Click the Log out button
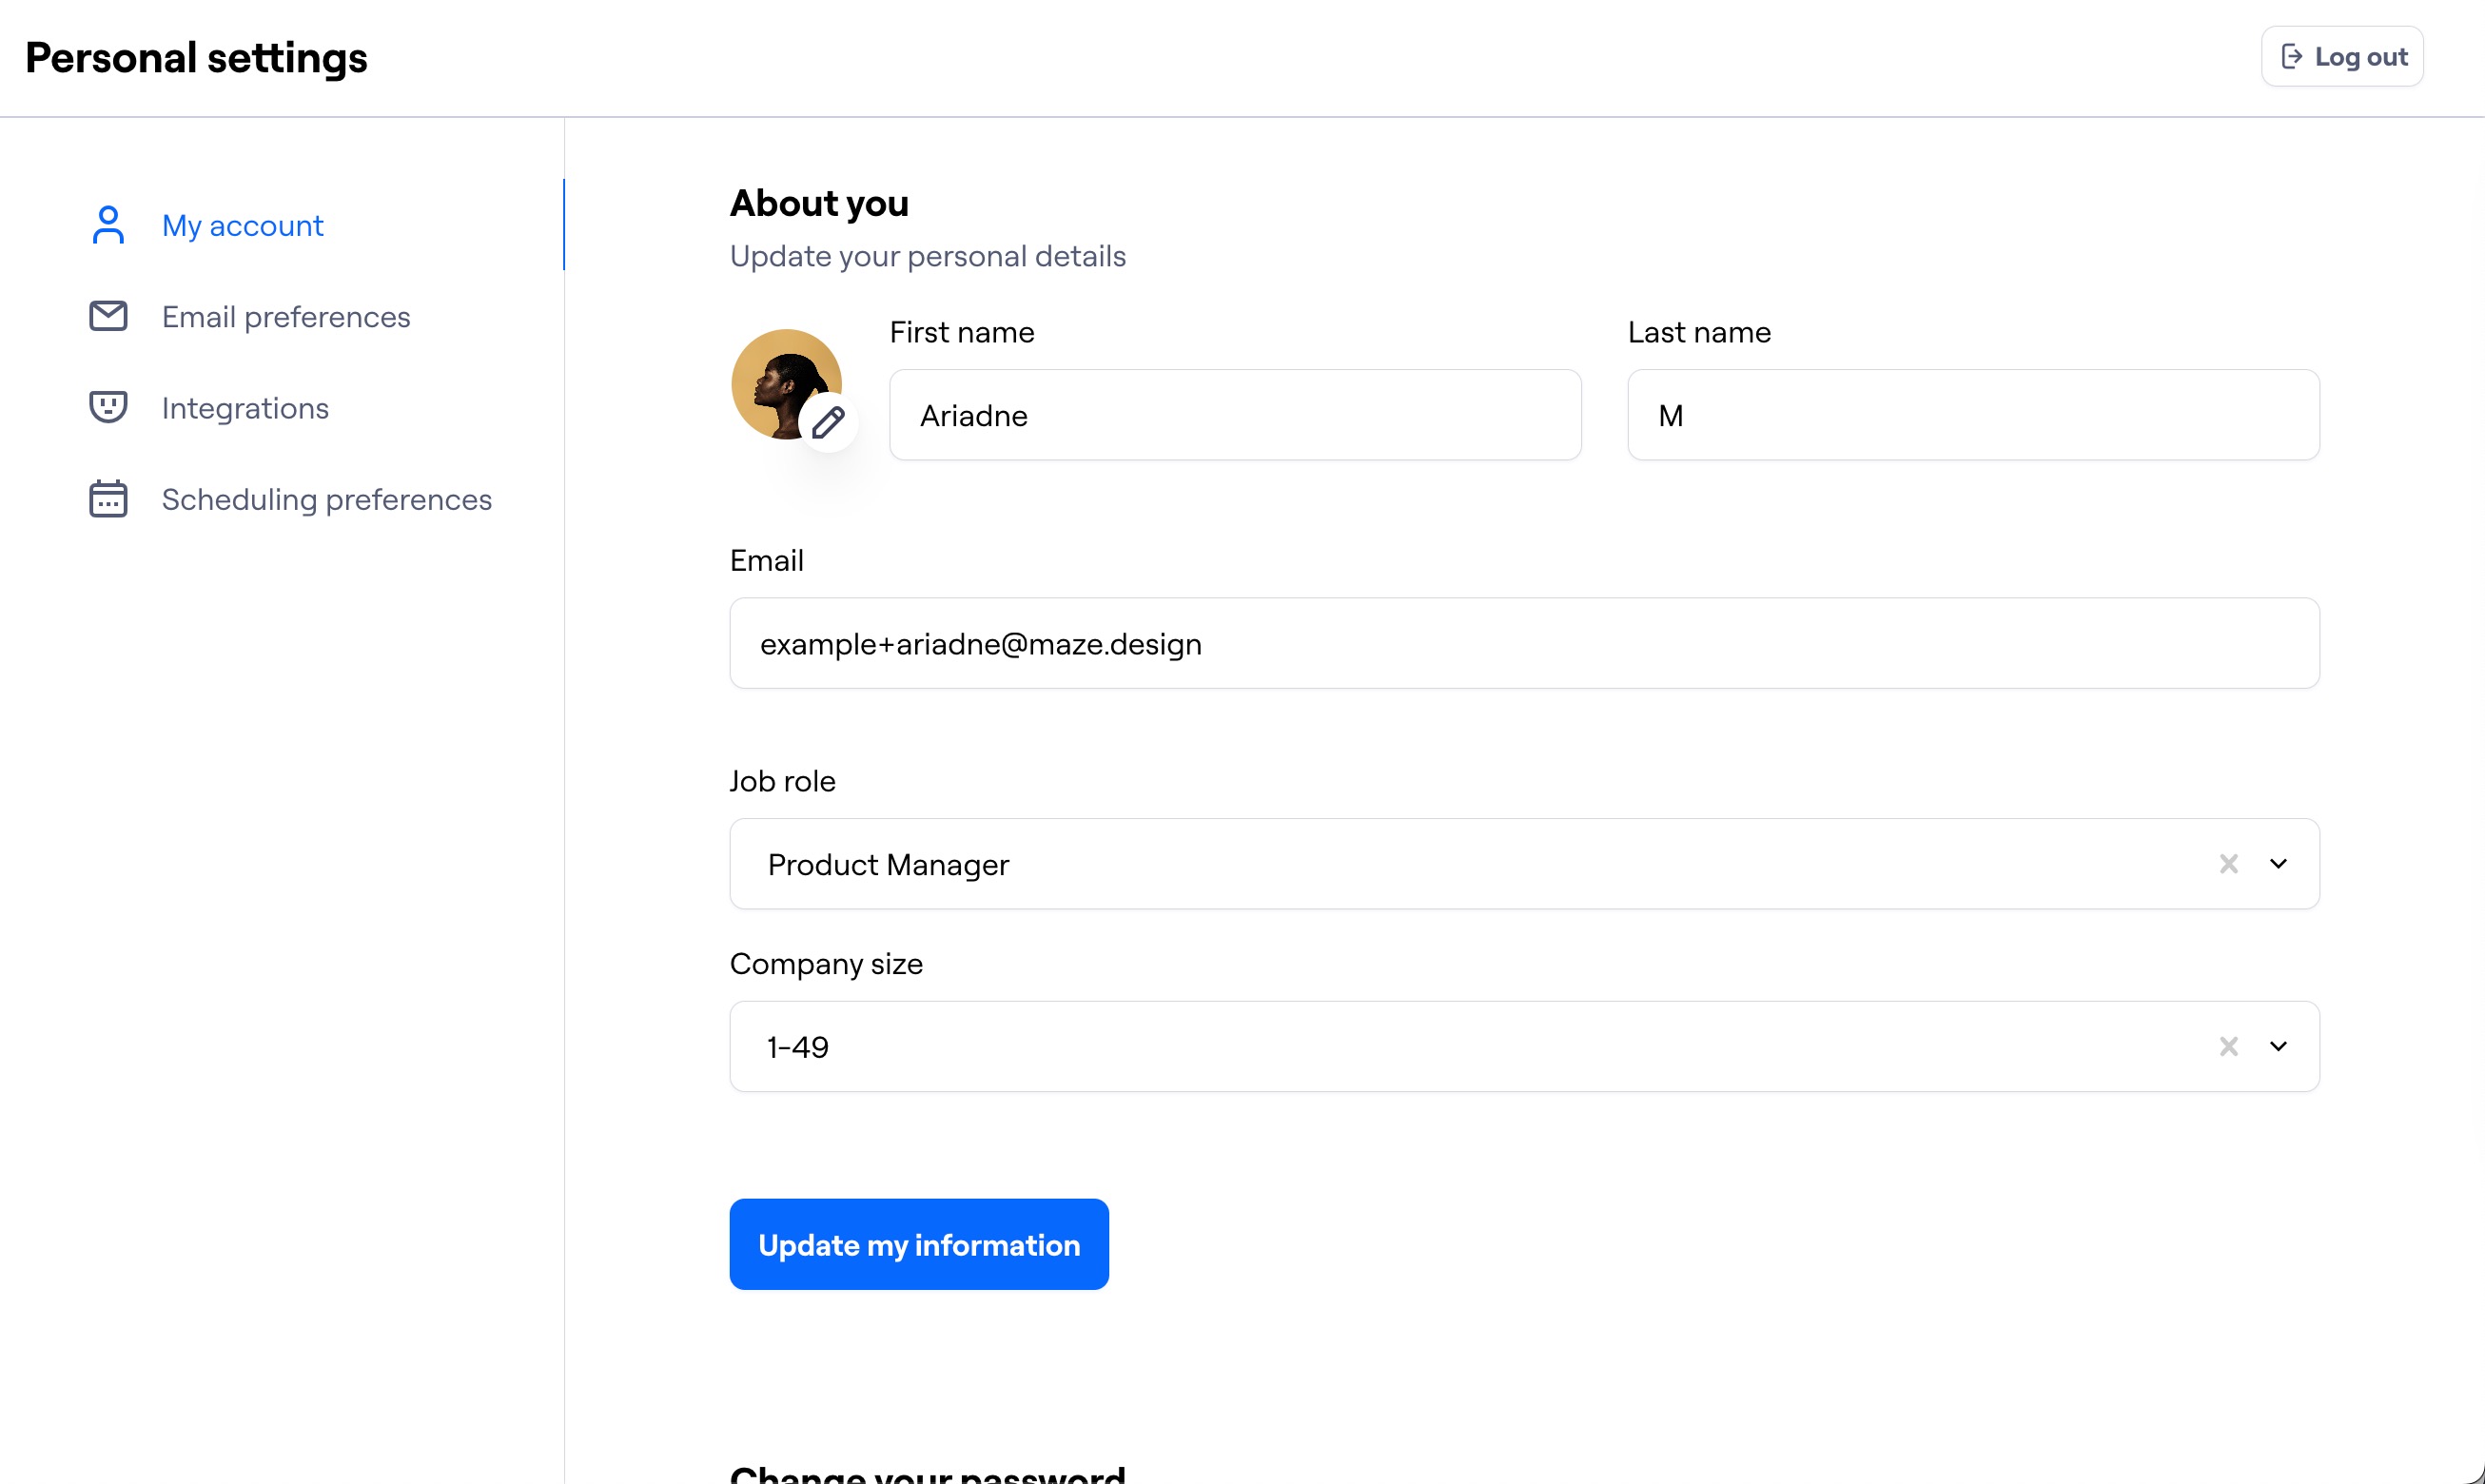2485x1484 pixels. coord(2343,56)
